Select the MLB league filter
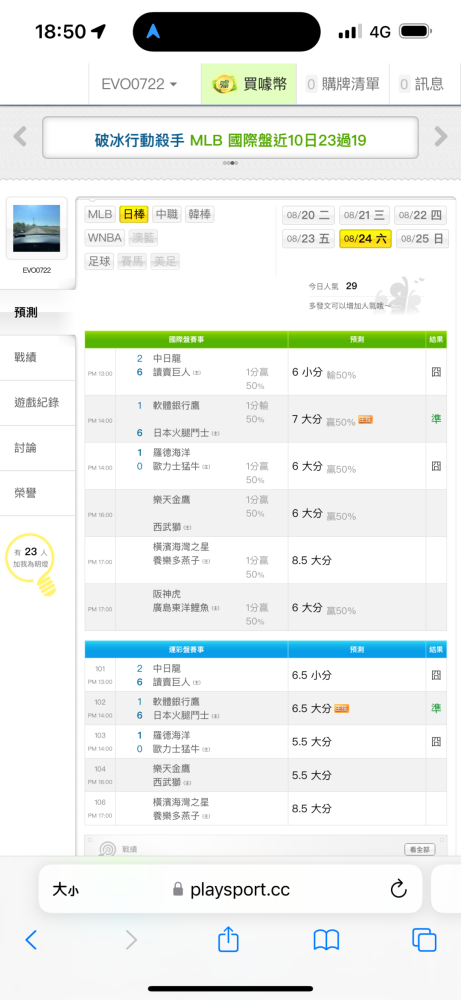The width and height of the screenshot is (461, 1000). click(100, 214)
